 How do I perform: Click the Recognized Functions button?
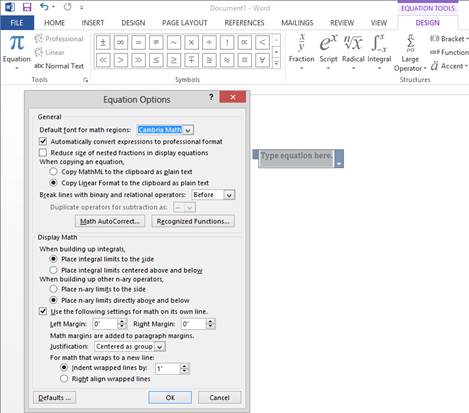pos(193,221)
